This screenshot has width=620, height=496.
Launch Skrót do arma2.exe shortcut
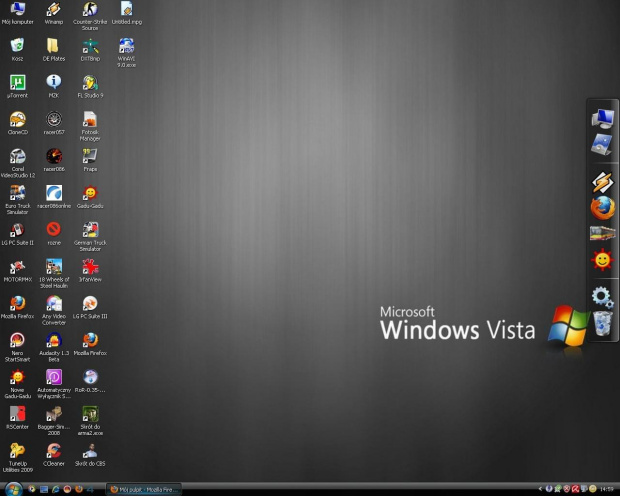click(x=90, y=420)
